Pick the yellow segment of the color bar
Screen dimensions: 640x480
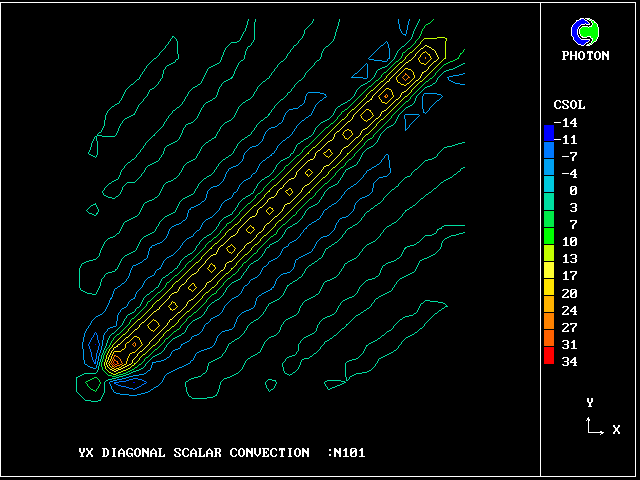pyautogui.click(x=548, y=268)
